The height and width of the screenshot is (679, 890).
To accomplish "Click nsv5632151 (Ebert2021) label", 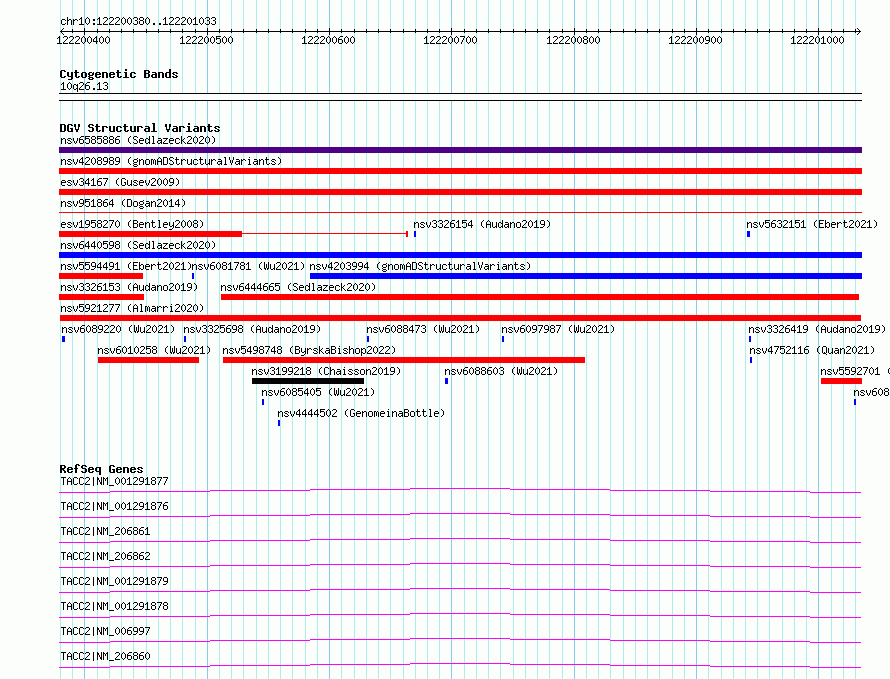I will 812,224.
